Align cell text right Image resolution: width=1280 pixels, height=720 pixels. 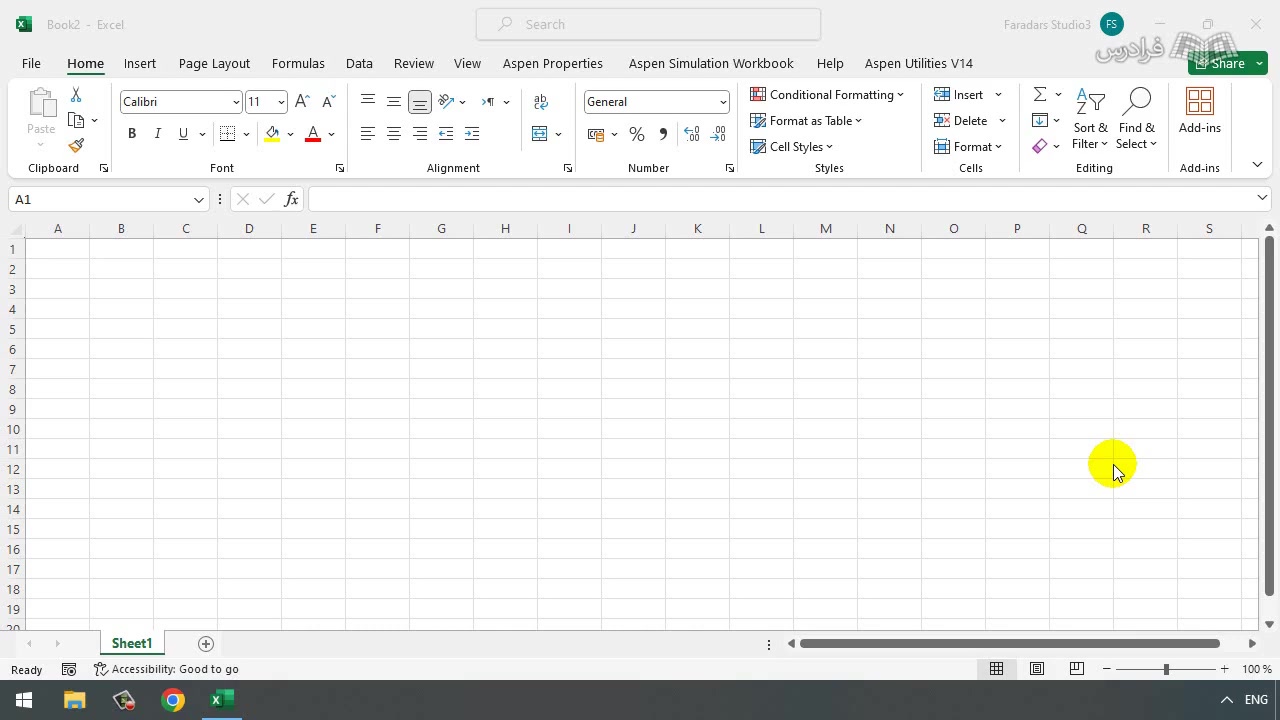coord(420,134)
